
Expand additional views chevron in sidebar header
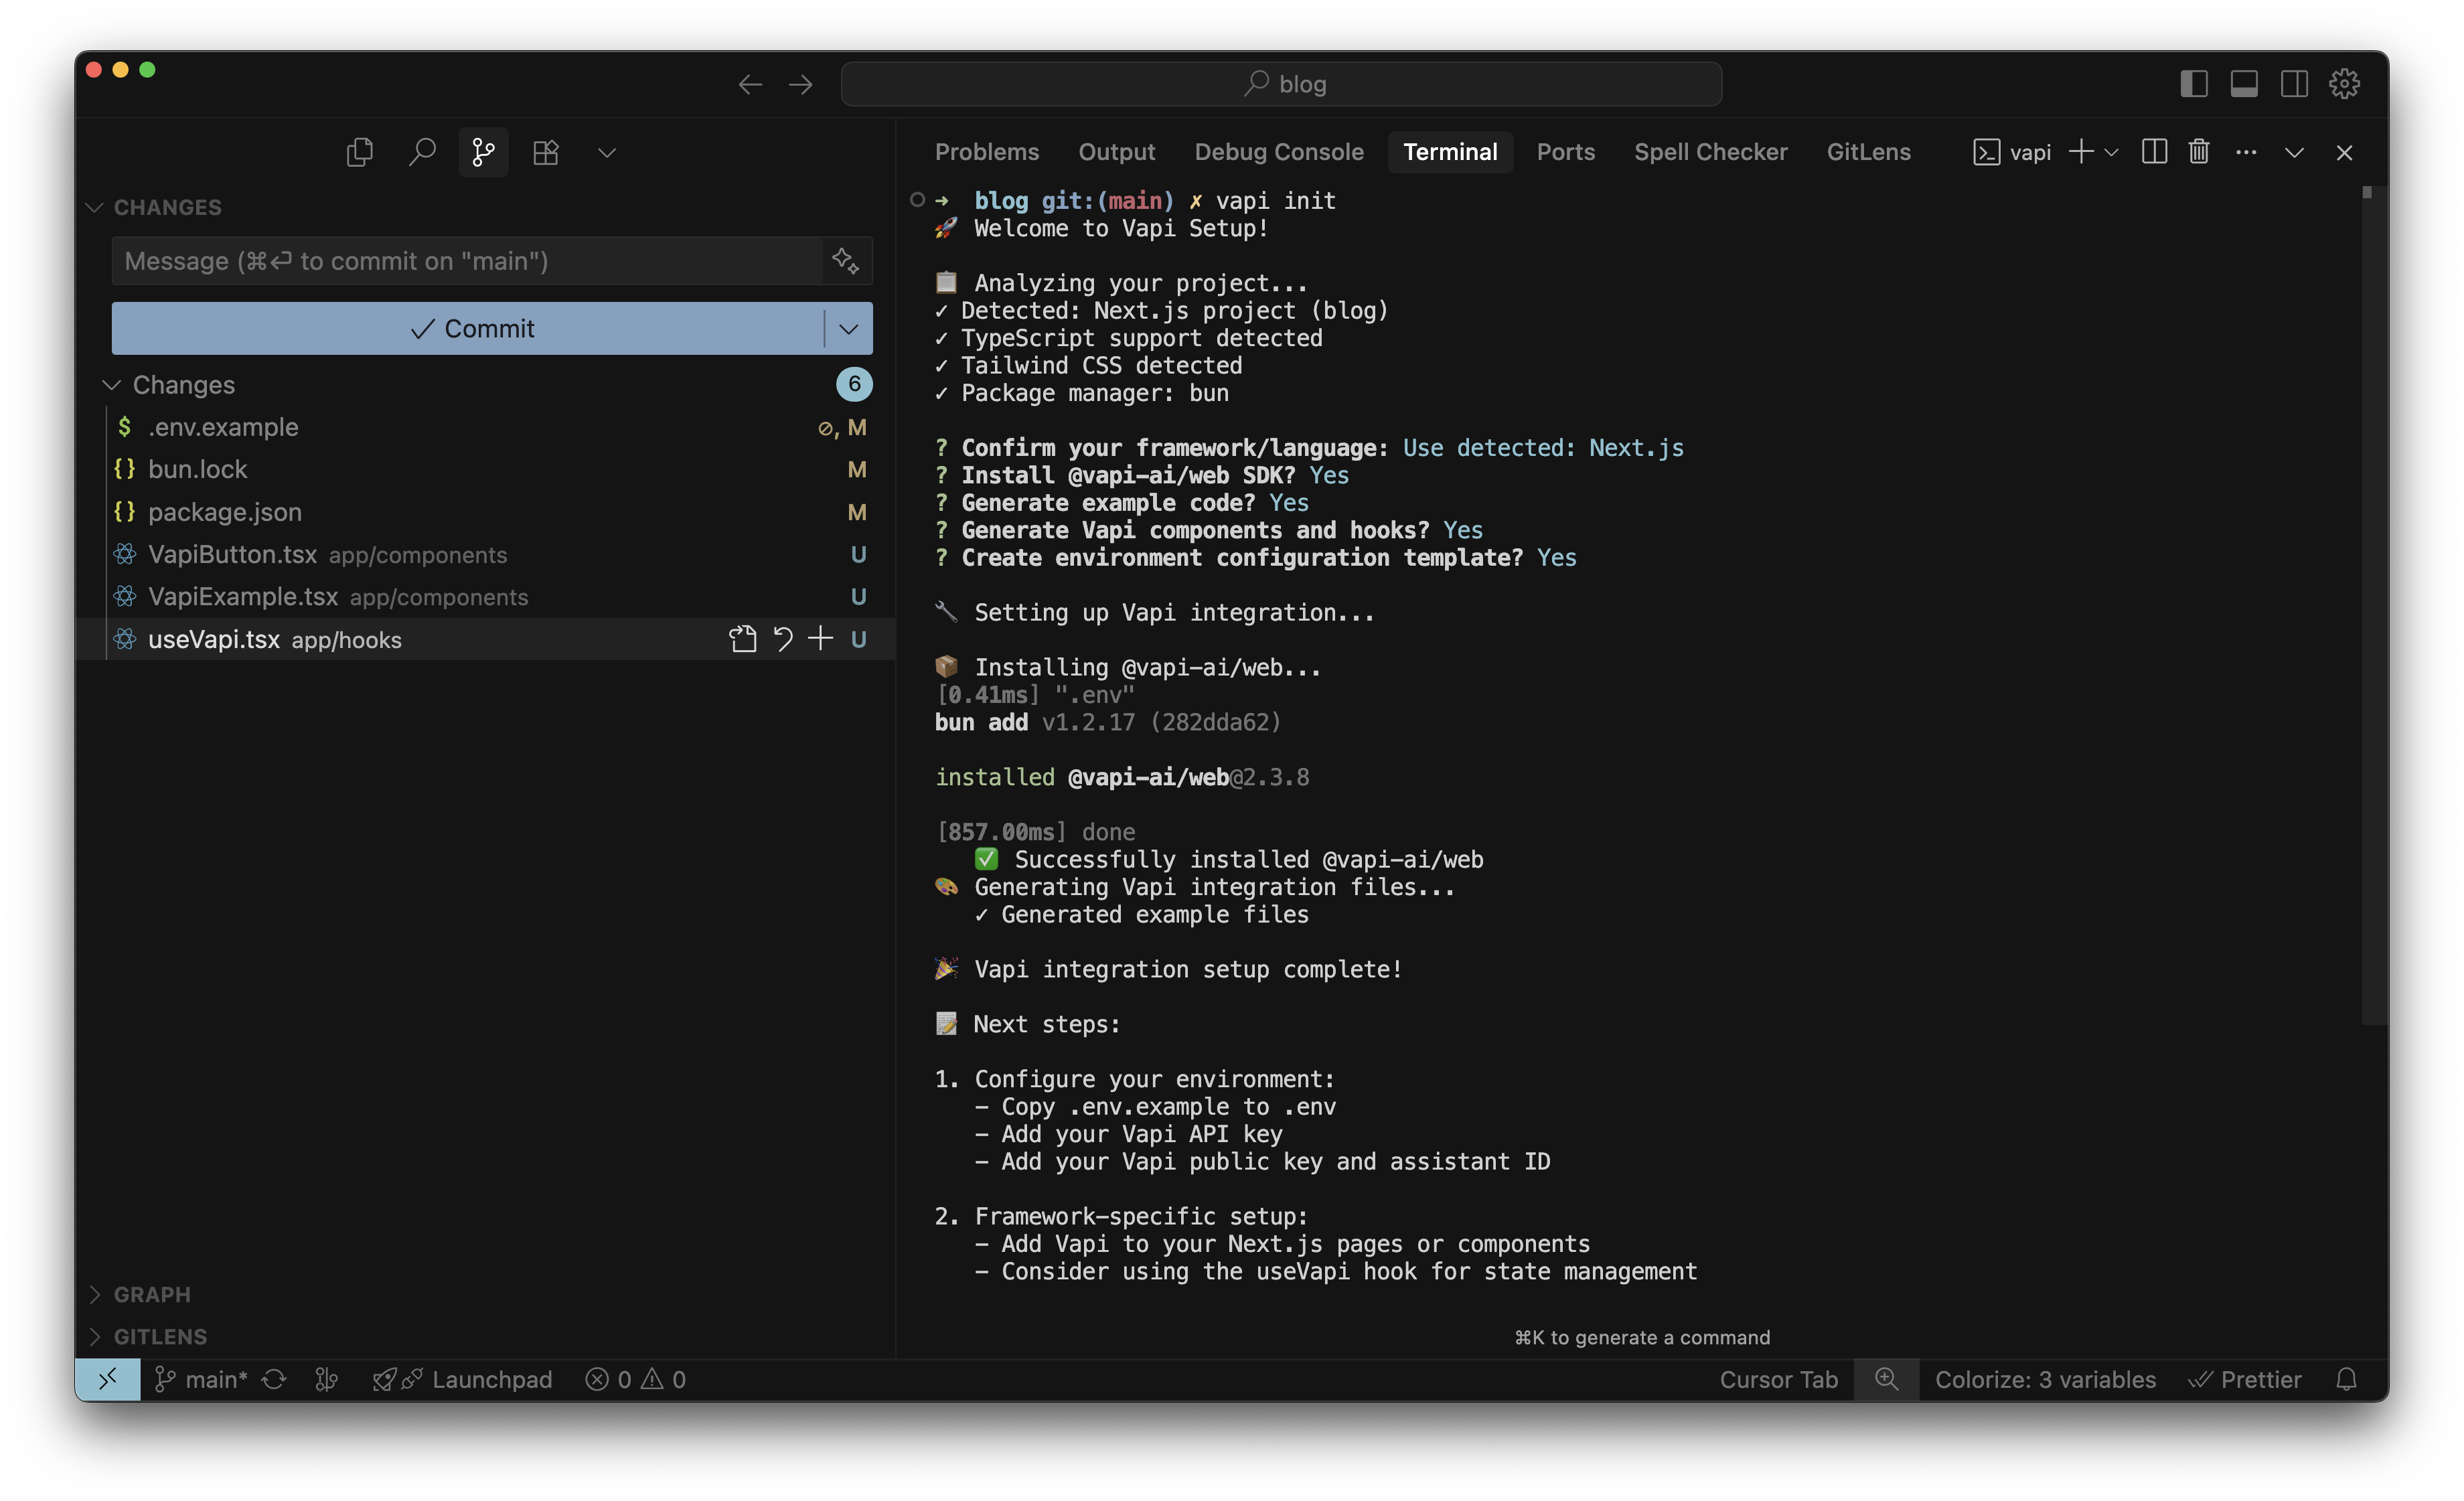(607, 152)
